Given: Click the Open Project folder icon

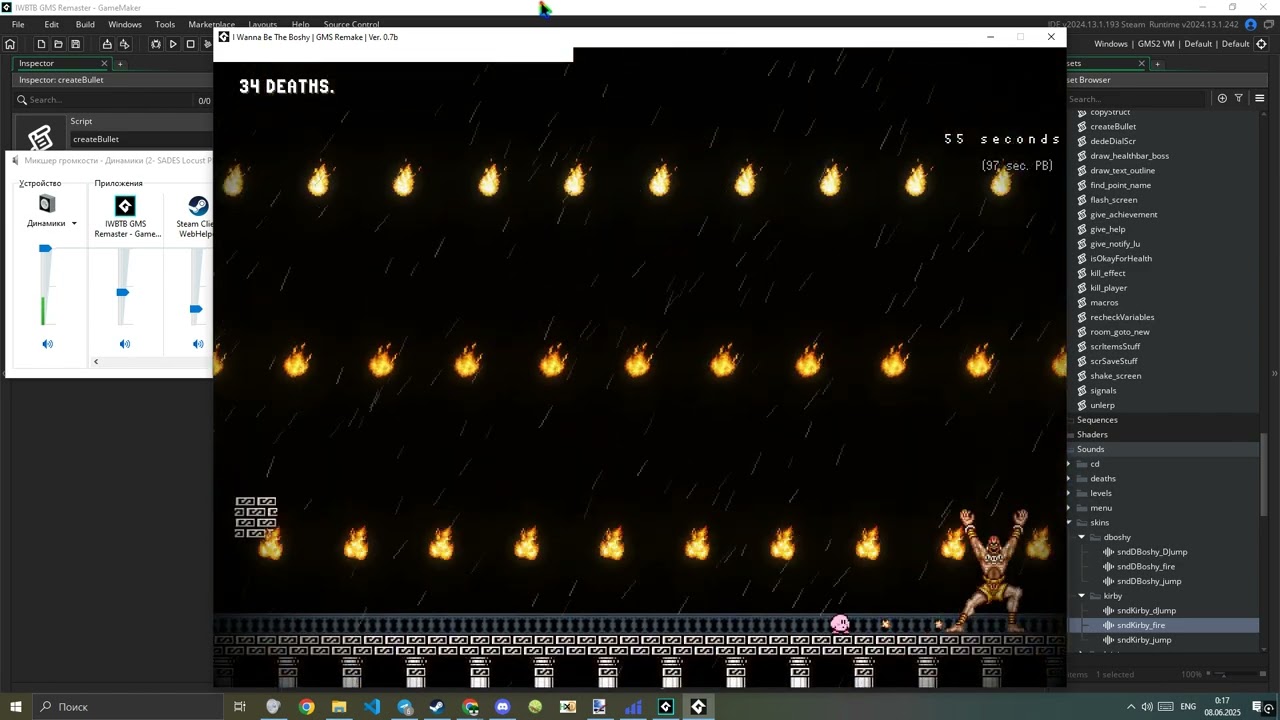Looking at the screenshot, I should pos(58,44).
